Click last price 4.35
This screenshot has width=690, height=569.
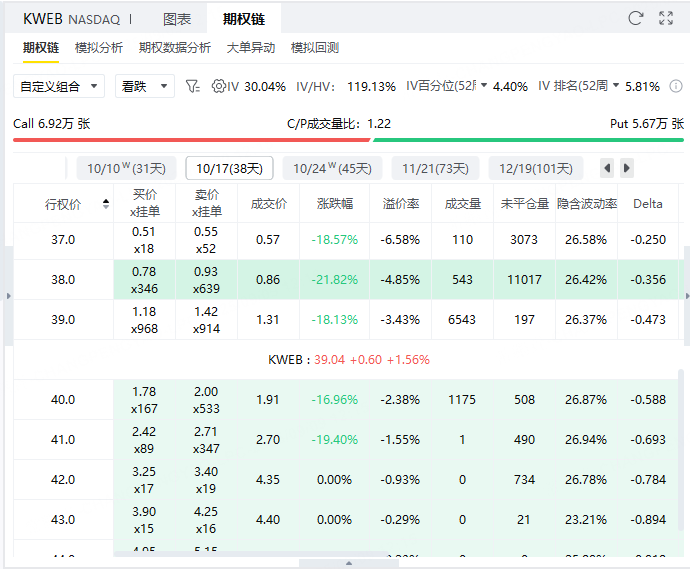pos(268,480)
